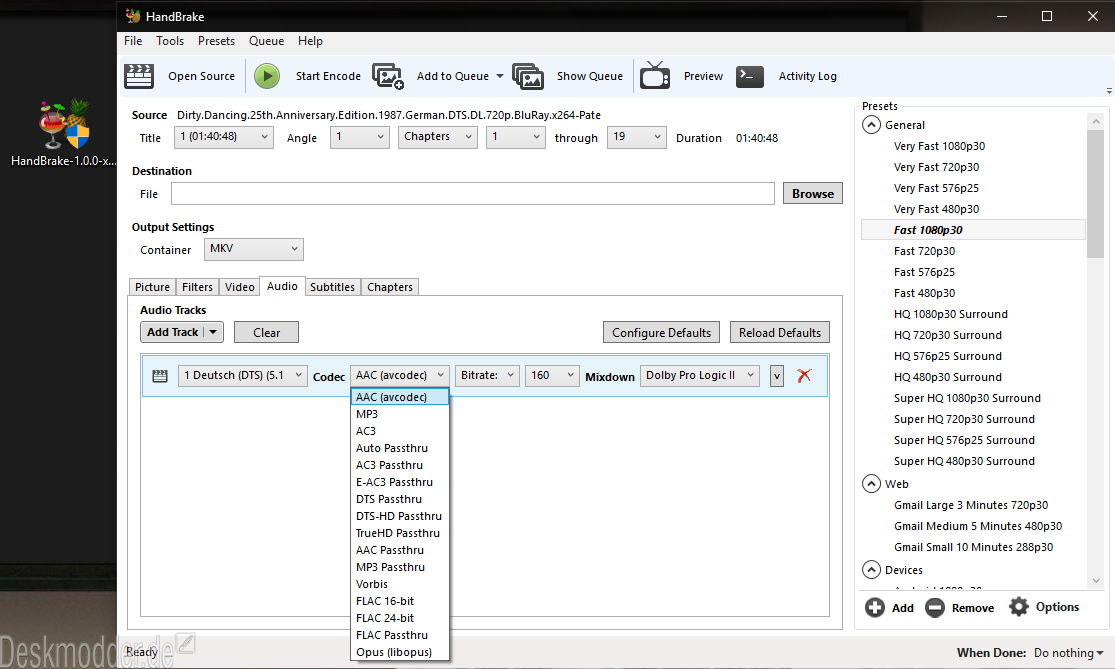
Task: Click the Clear button
Action: (266, 333)
